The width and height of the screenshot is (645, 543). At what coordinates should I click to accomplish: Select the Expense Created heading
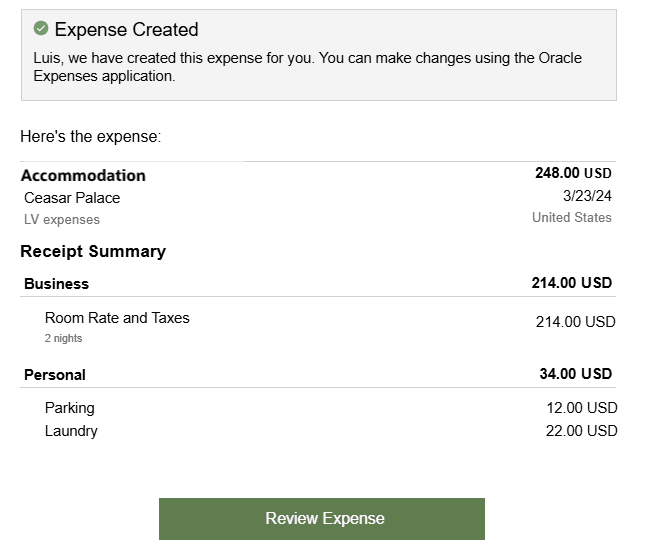(x=126, y=30)
